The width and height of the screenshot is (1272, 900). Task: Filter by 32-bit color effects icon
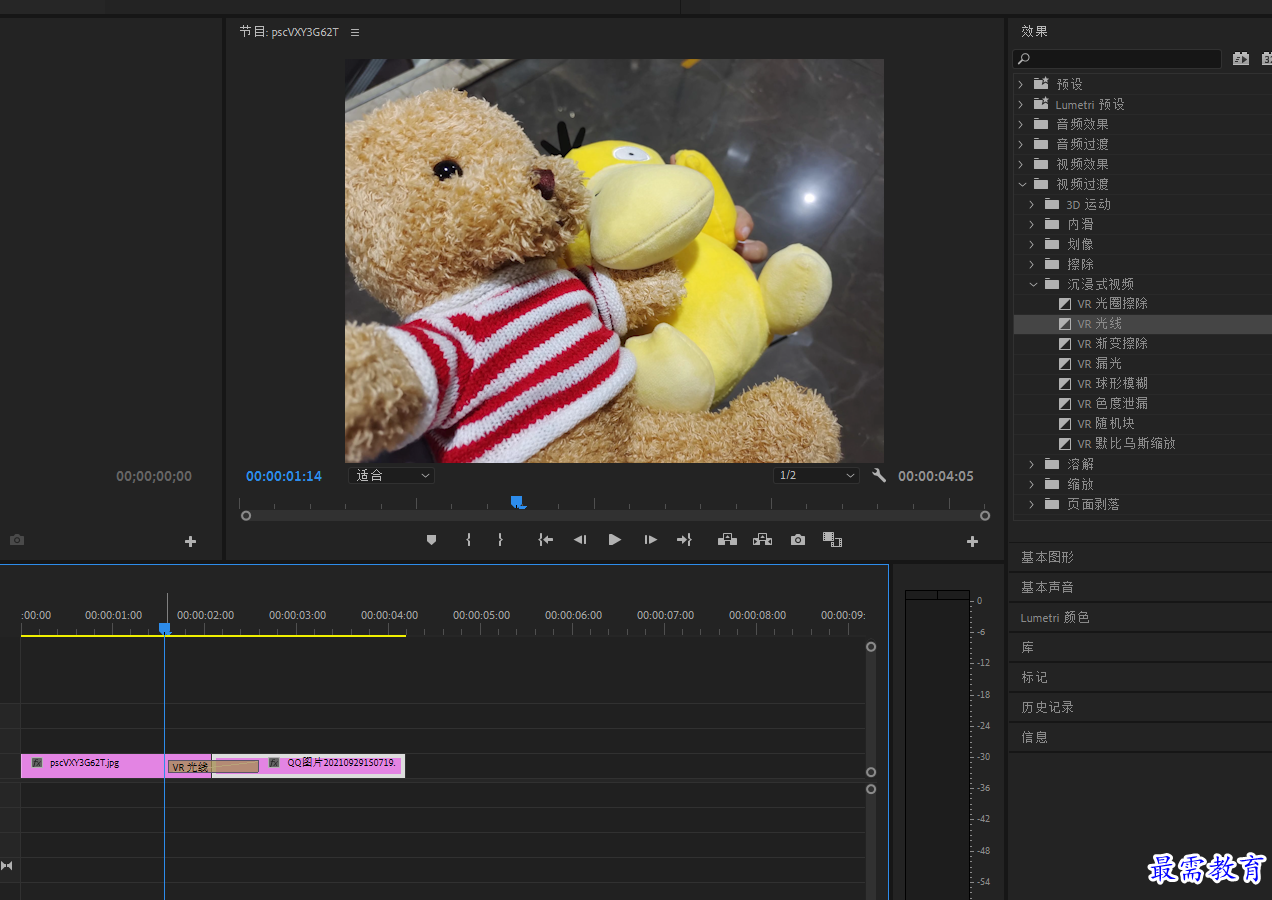1266,59
